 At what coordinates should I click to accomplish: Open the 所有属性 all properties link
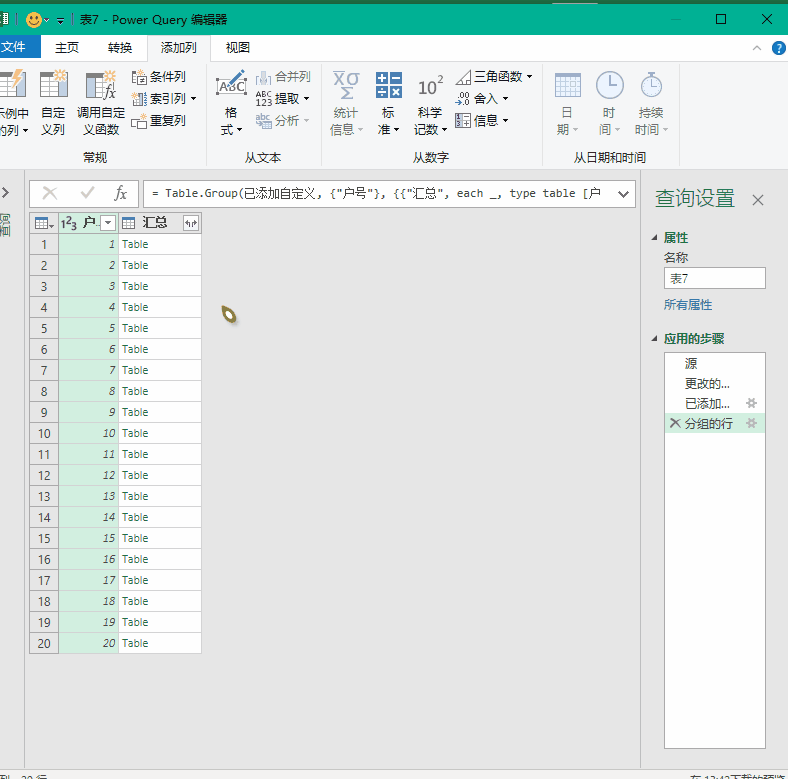click(x=688, y=305)
